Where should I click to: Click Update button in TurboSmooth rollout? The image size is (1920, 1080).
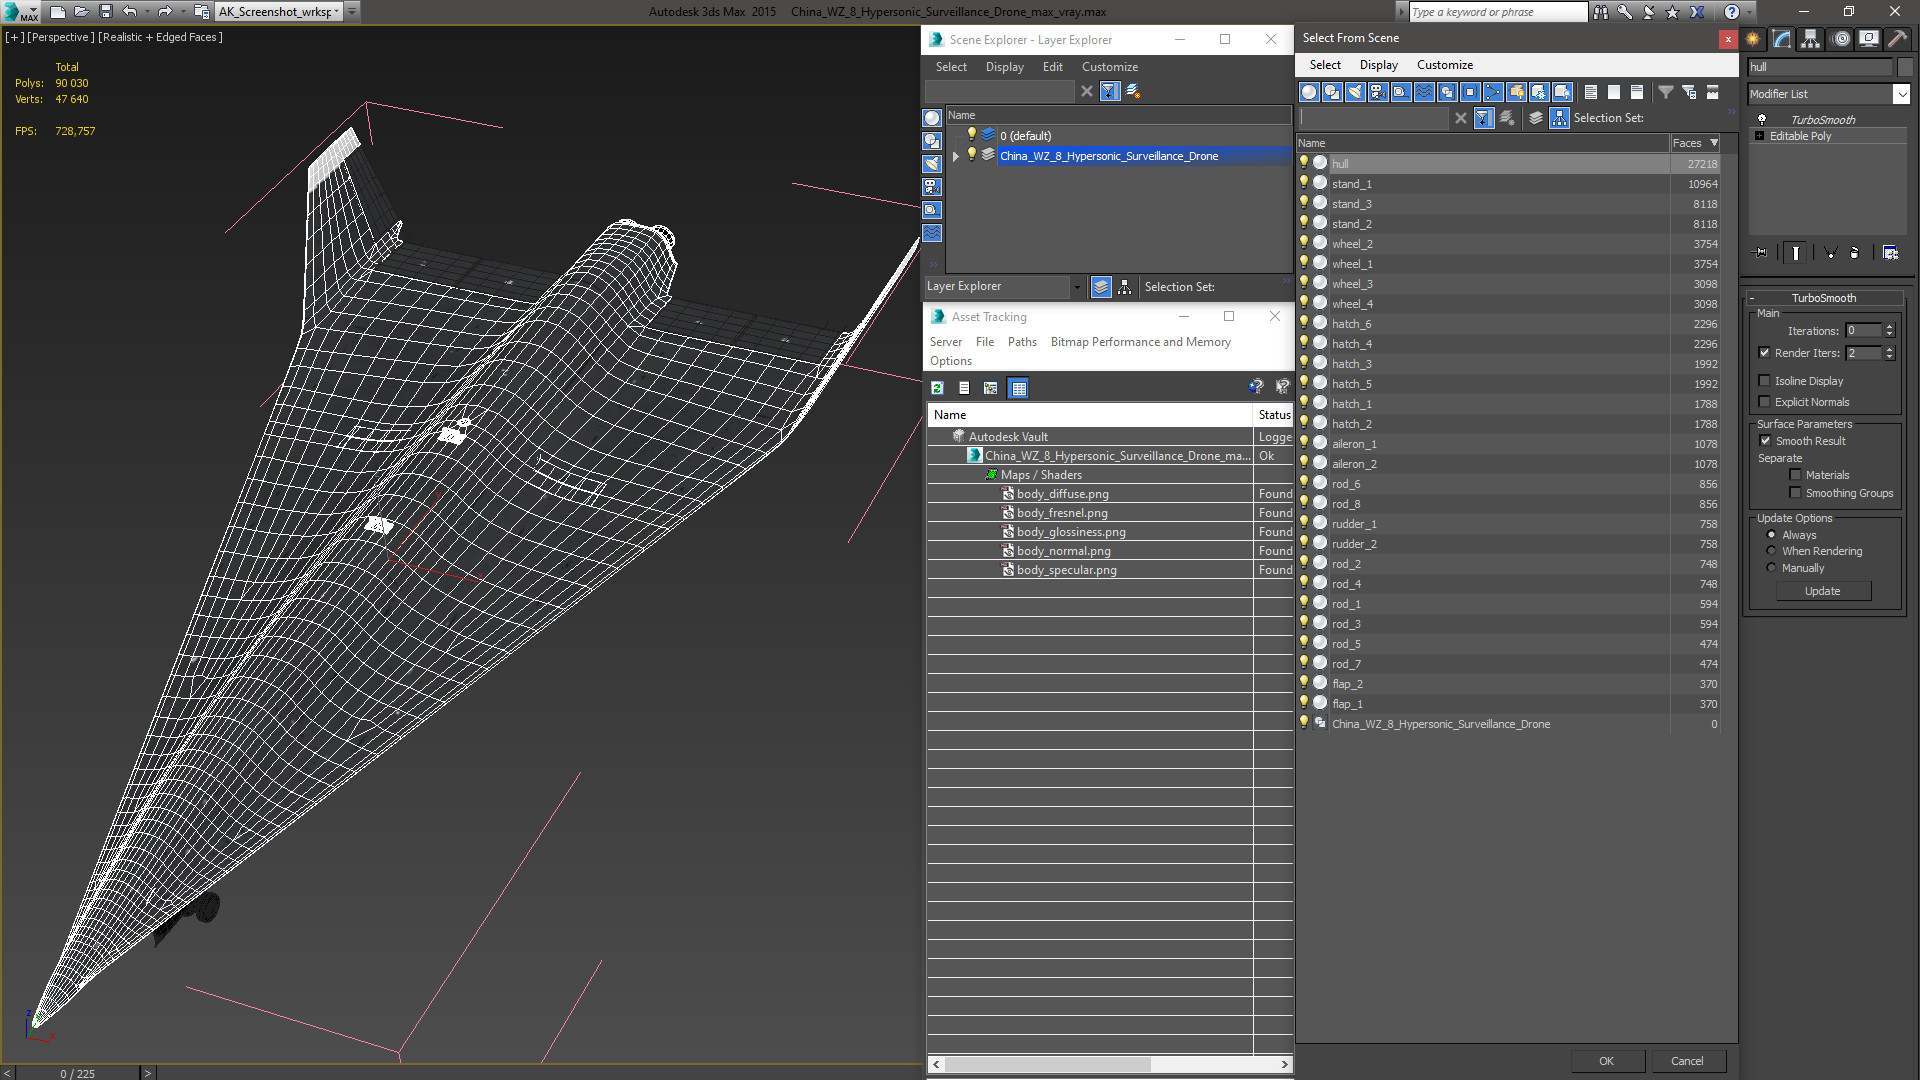[1822, 591]
